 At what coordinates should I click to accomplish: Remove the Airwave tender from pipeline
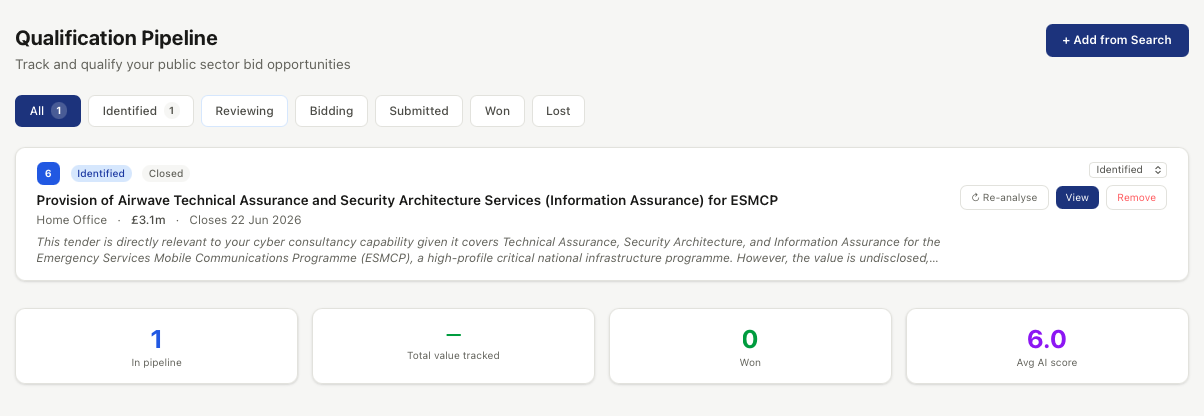click(x=1136, y=197)
